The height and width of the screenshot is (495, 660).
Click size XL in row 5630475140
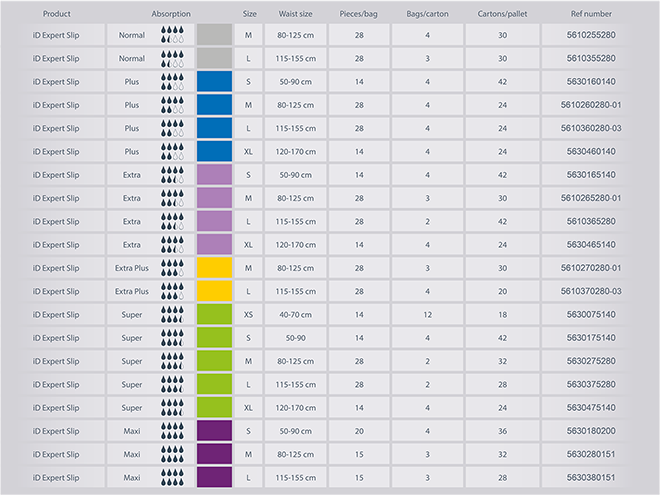pos(248,407)
